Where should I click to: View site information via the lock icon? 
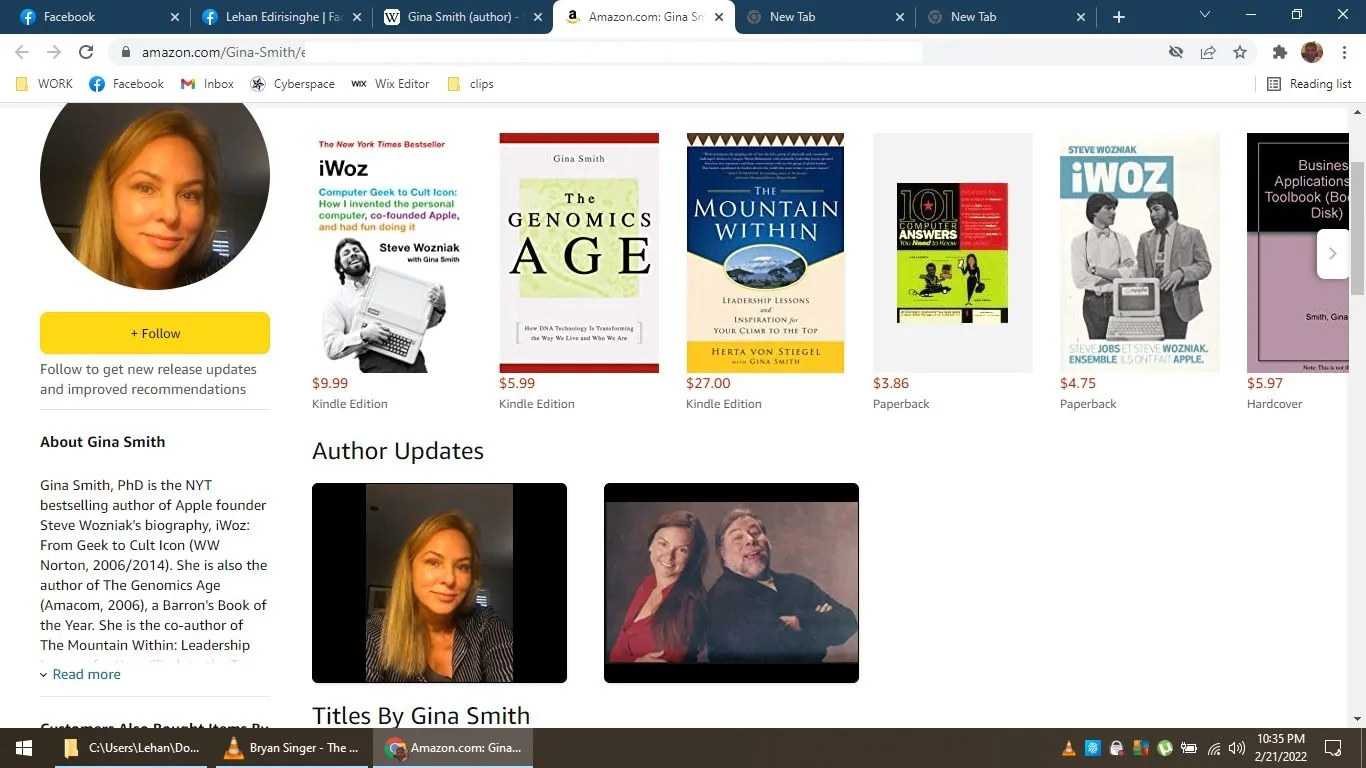click(x=126, y=52)
